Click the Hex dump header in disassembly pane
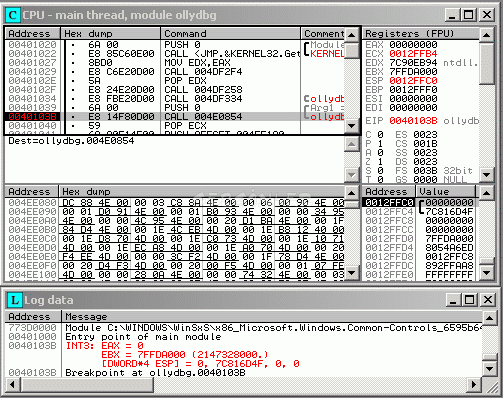 coord(111,34)
